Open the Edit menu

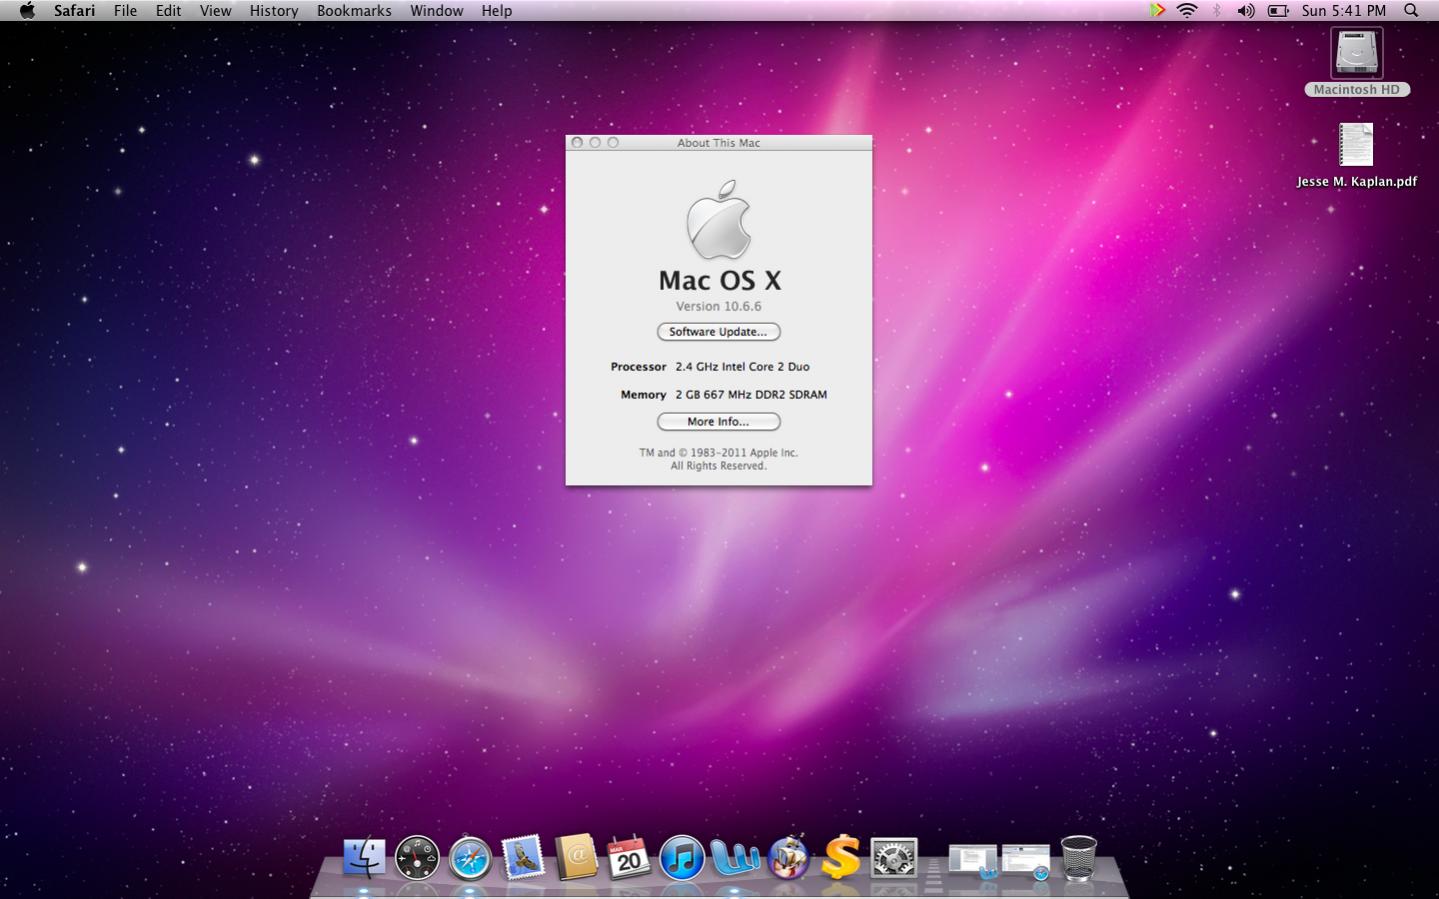pos(168,10)
